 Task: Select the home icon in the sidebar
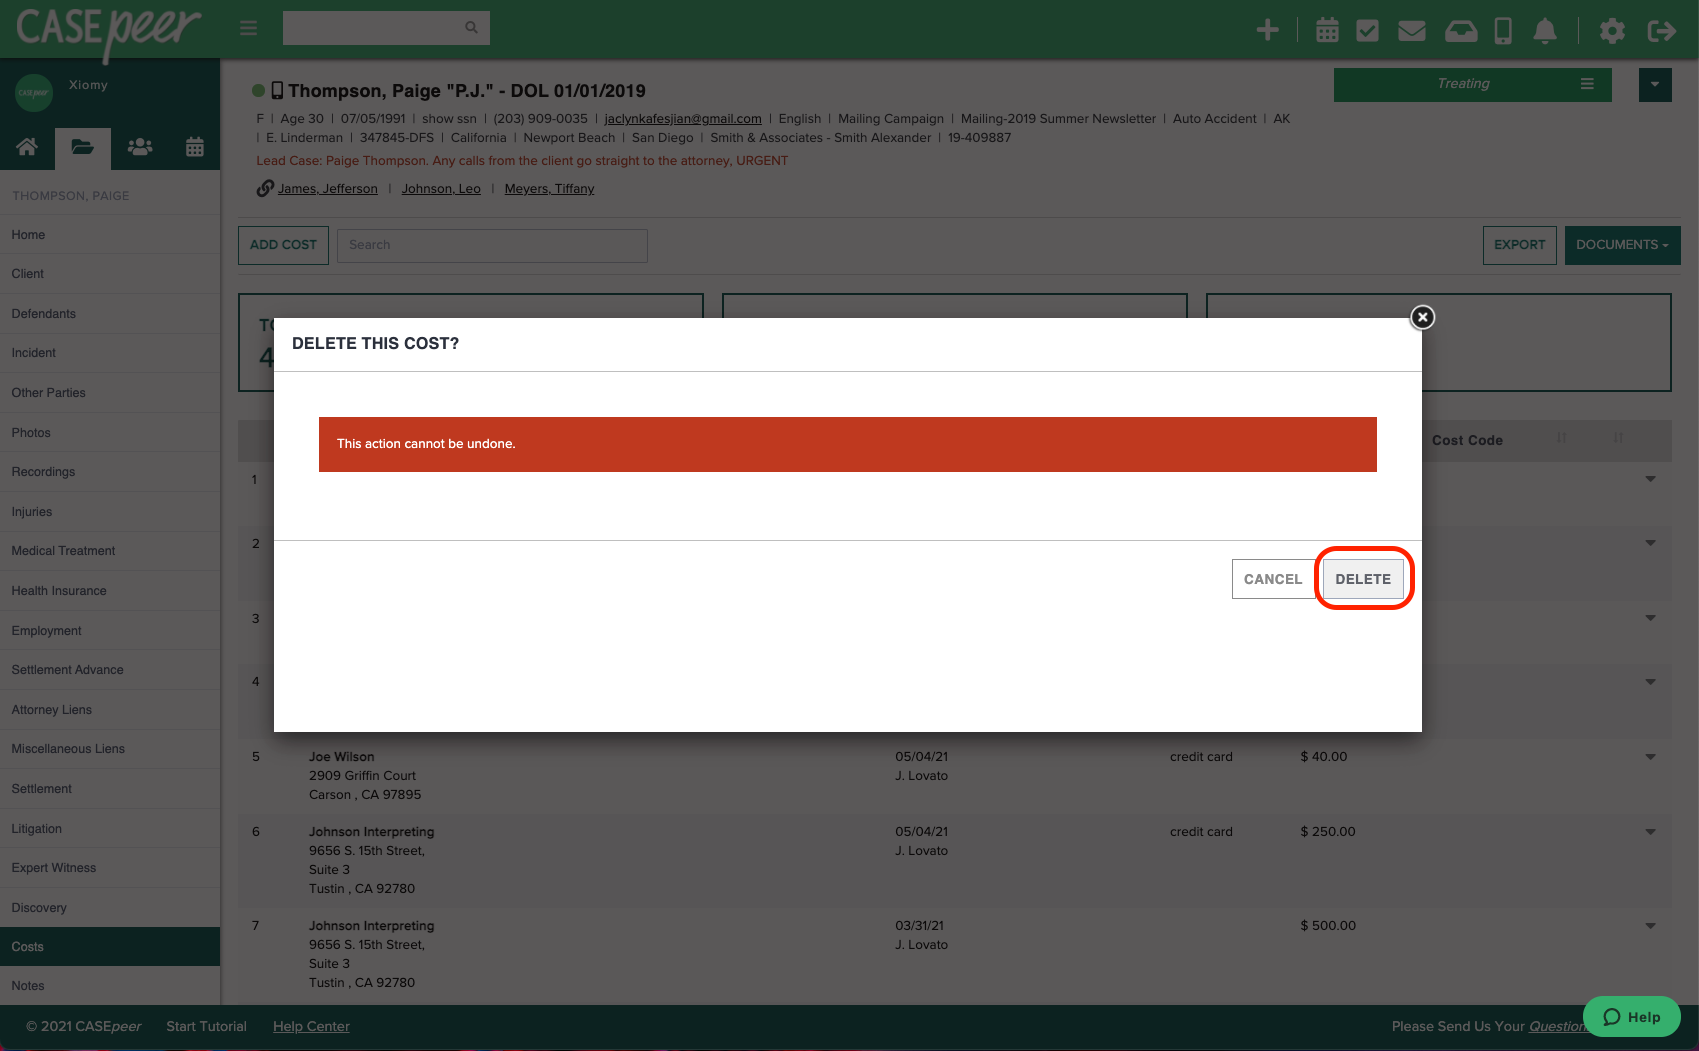click(x=27, y=147)
